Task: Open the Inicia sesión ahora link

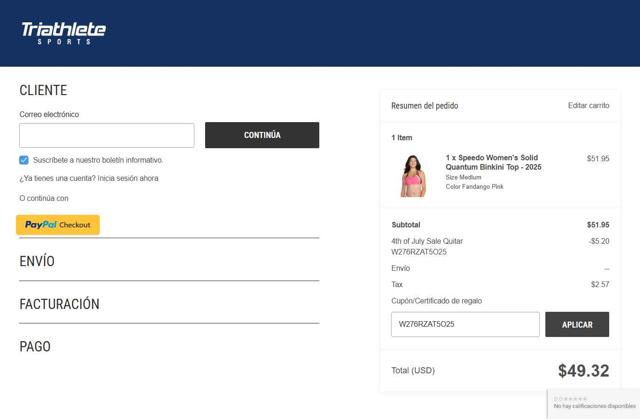Action: point(128,178)
